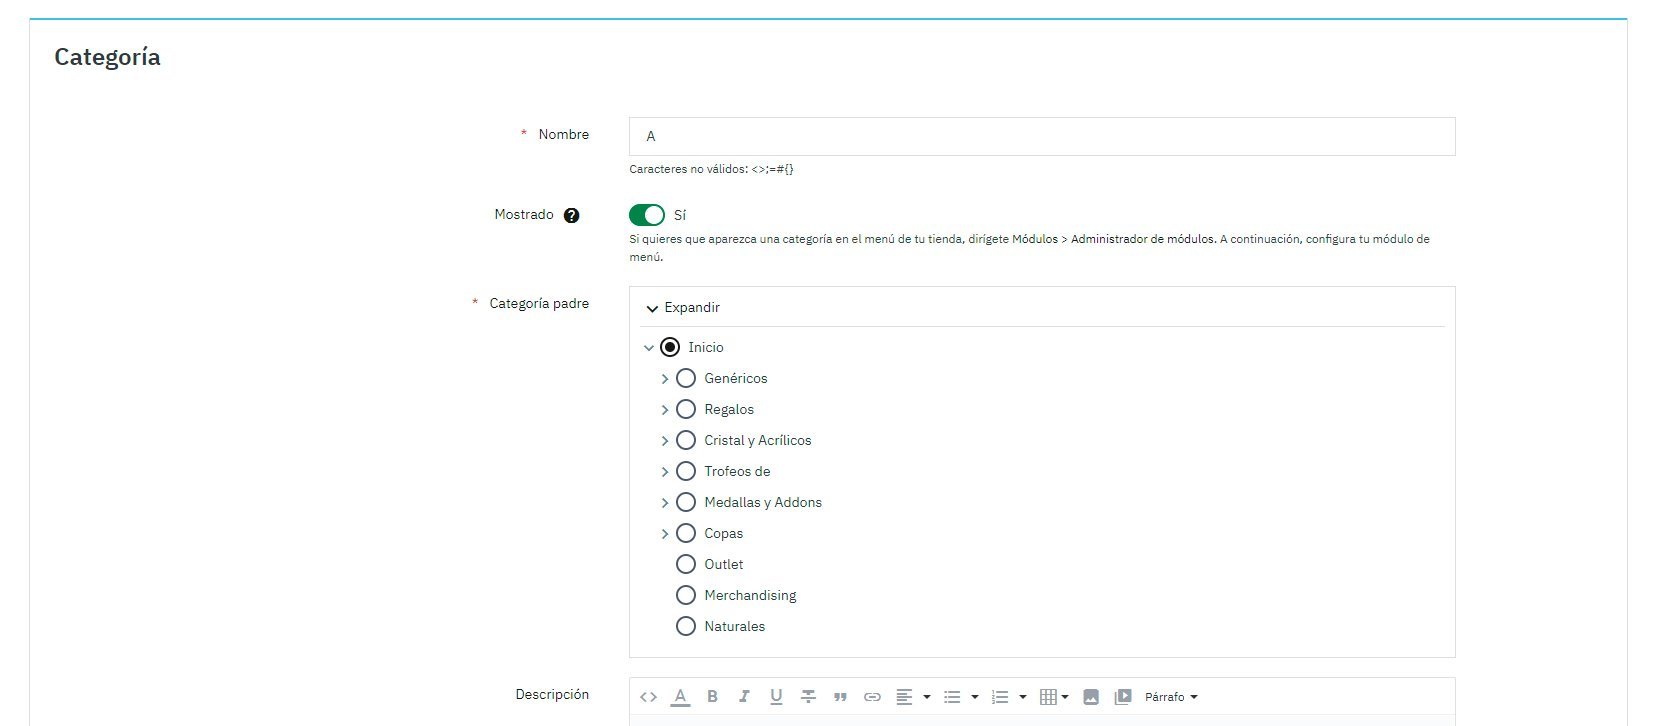Expand the Copas category node
Screen dimensions: 1653x726
tap(665, 534)
